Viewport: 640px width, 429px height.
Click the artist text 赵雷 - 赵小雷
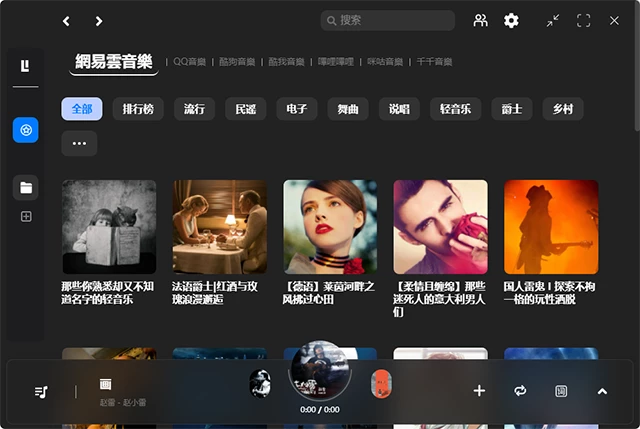click(x=123, y=402)
